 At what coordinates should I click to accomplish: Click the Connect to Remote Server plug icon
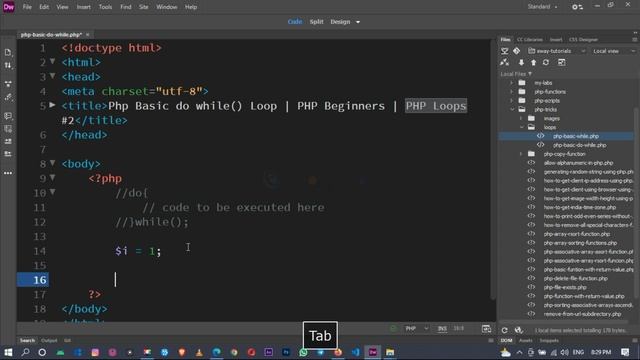coord(504,62)
